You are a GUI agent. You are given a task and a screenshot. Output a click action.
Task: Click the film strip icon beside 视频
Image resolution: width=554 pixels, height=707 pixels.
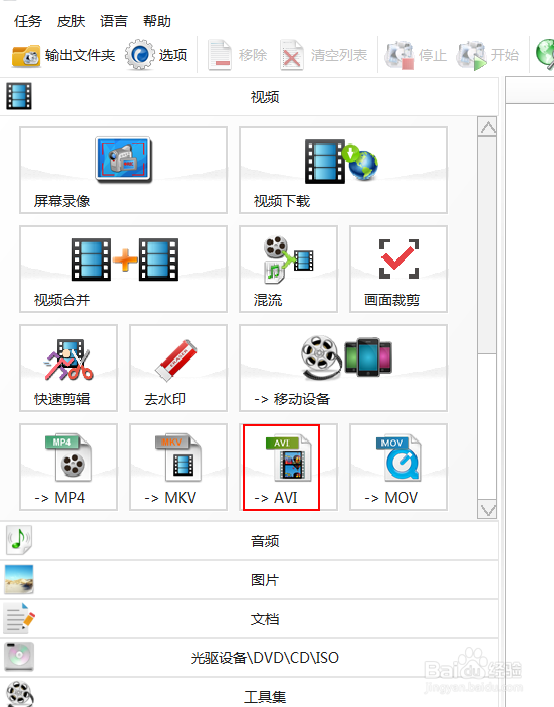[18, 96]
